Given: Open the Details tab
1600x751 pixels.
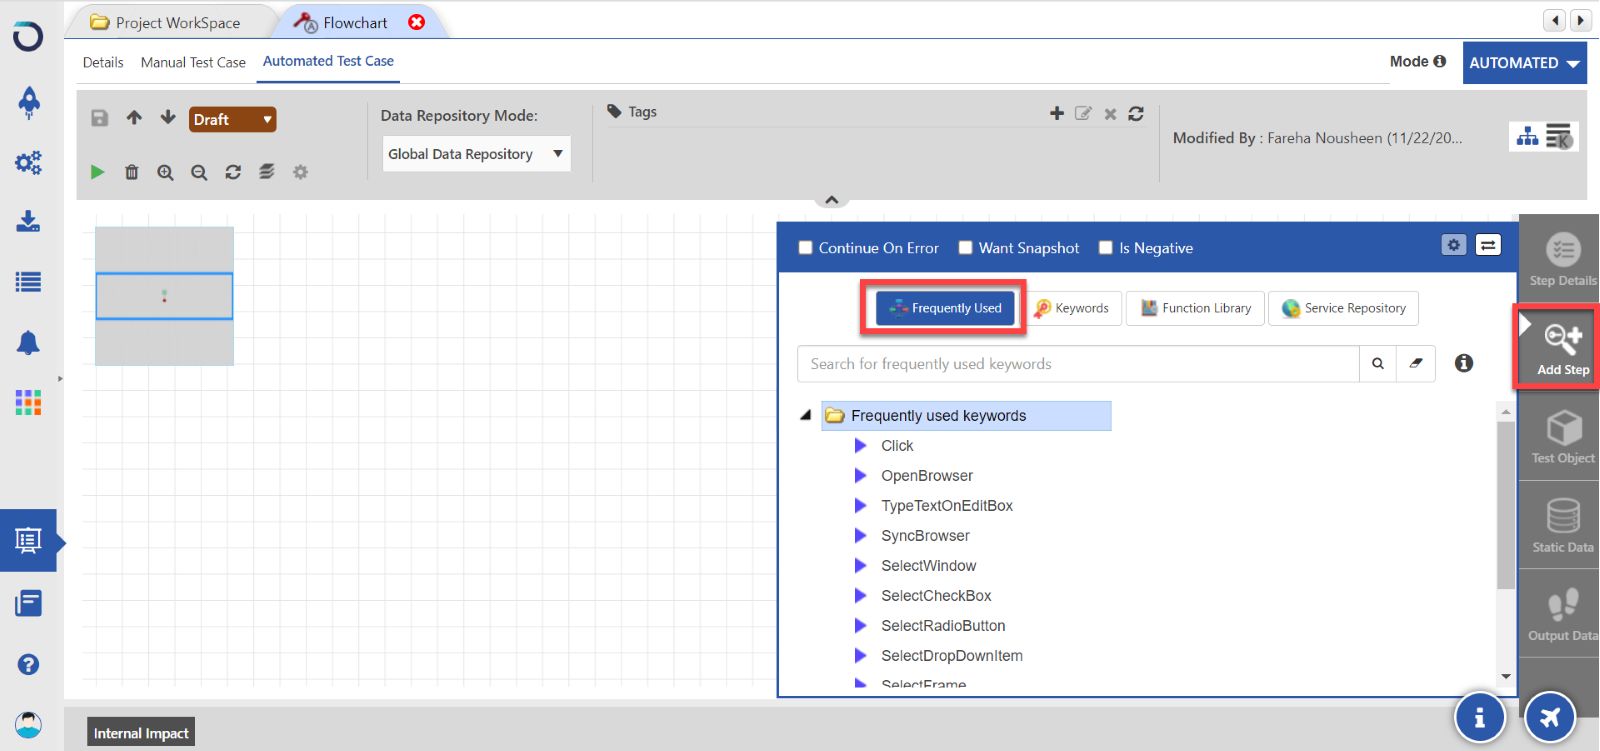Looking at the screenshot, I should point(103,62).
